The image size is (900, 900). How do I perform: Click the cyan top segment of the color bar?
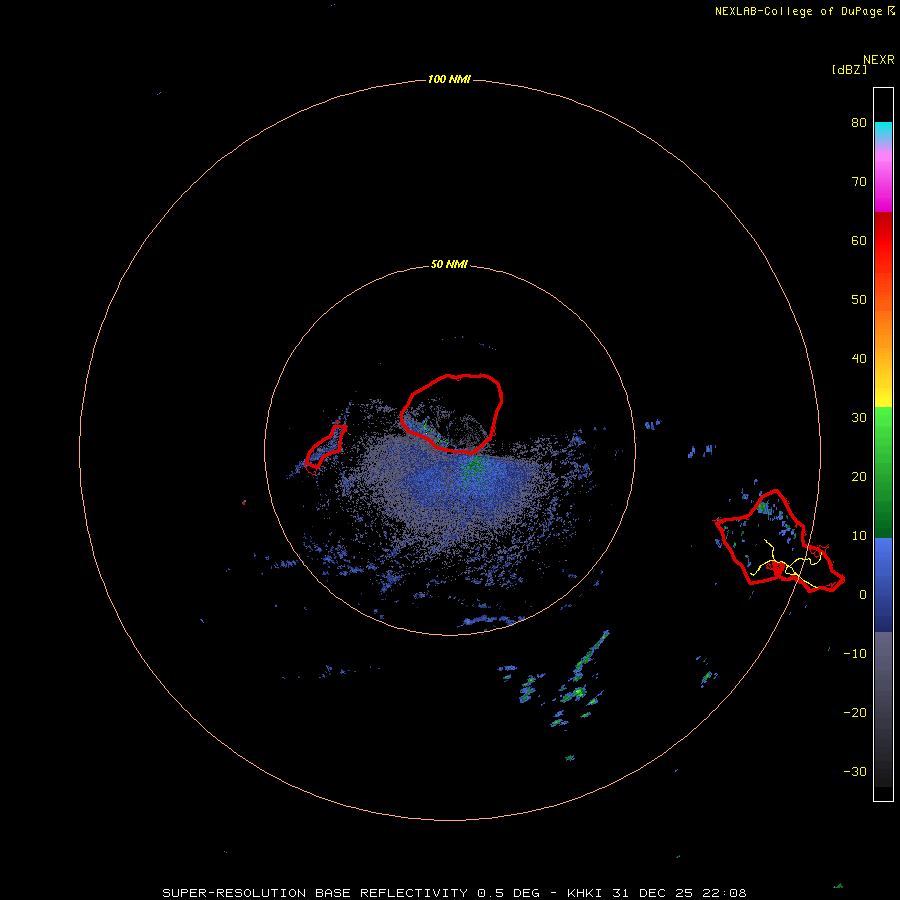[883, 131]
